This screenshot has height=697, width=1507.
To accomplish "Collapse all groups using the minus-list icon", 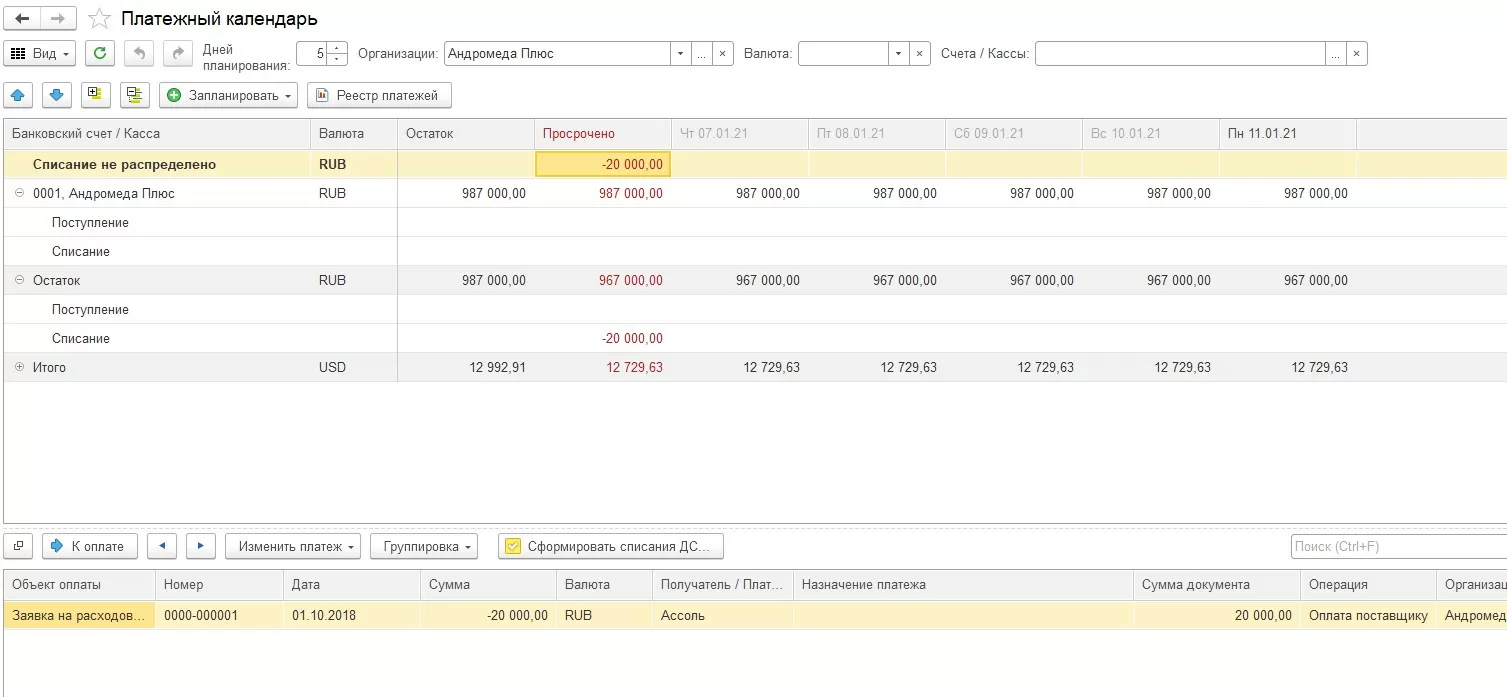I will pyautogui.click(x=134, y=95).
